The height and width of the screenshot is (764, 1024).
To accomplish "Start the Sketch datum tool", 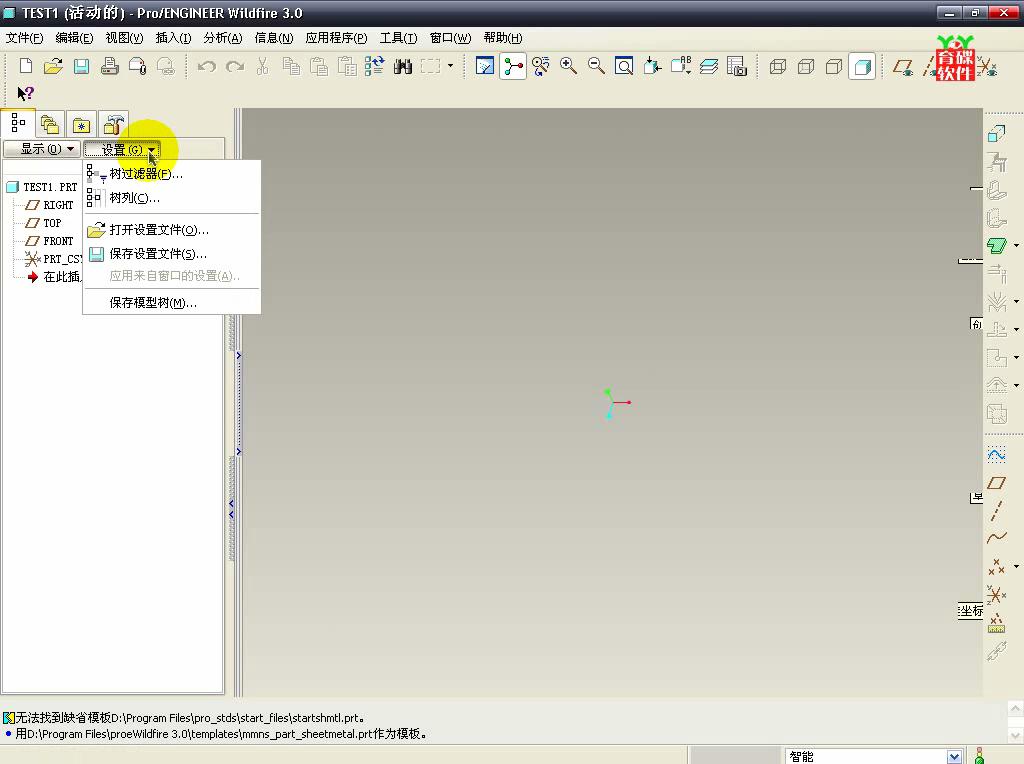I will pos(996,454).
